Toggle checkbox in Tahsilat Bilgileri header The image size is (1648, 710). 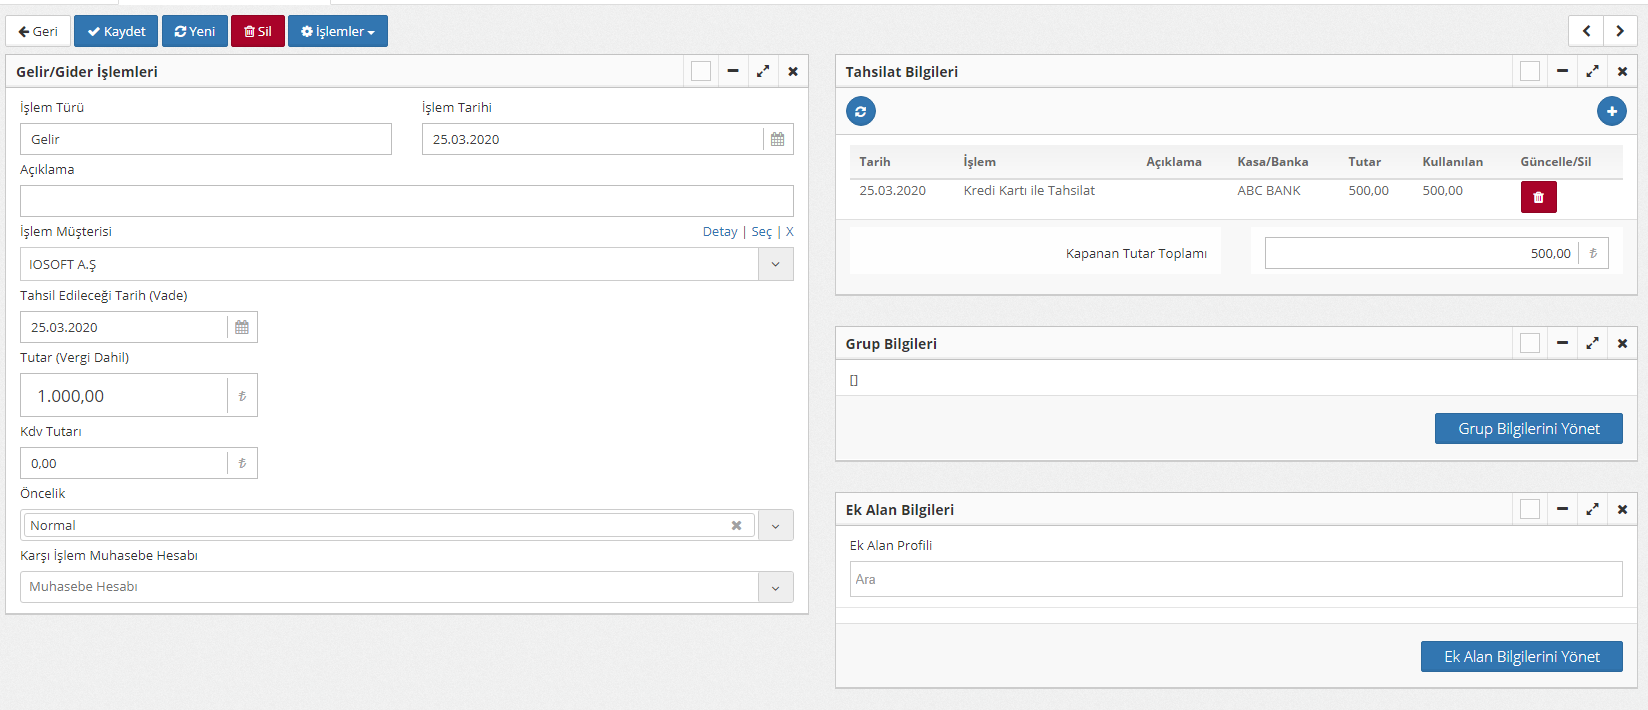pyautogui.click(x=1529, y=71)
